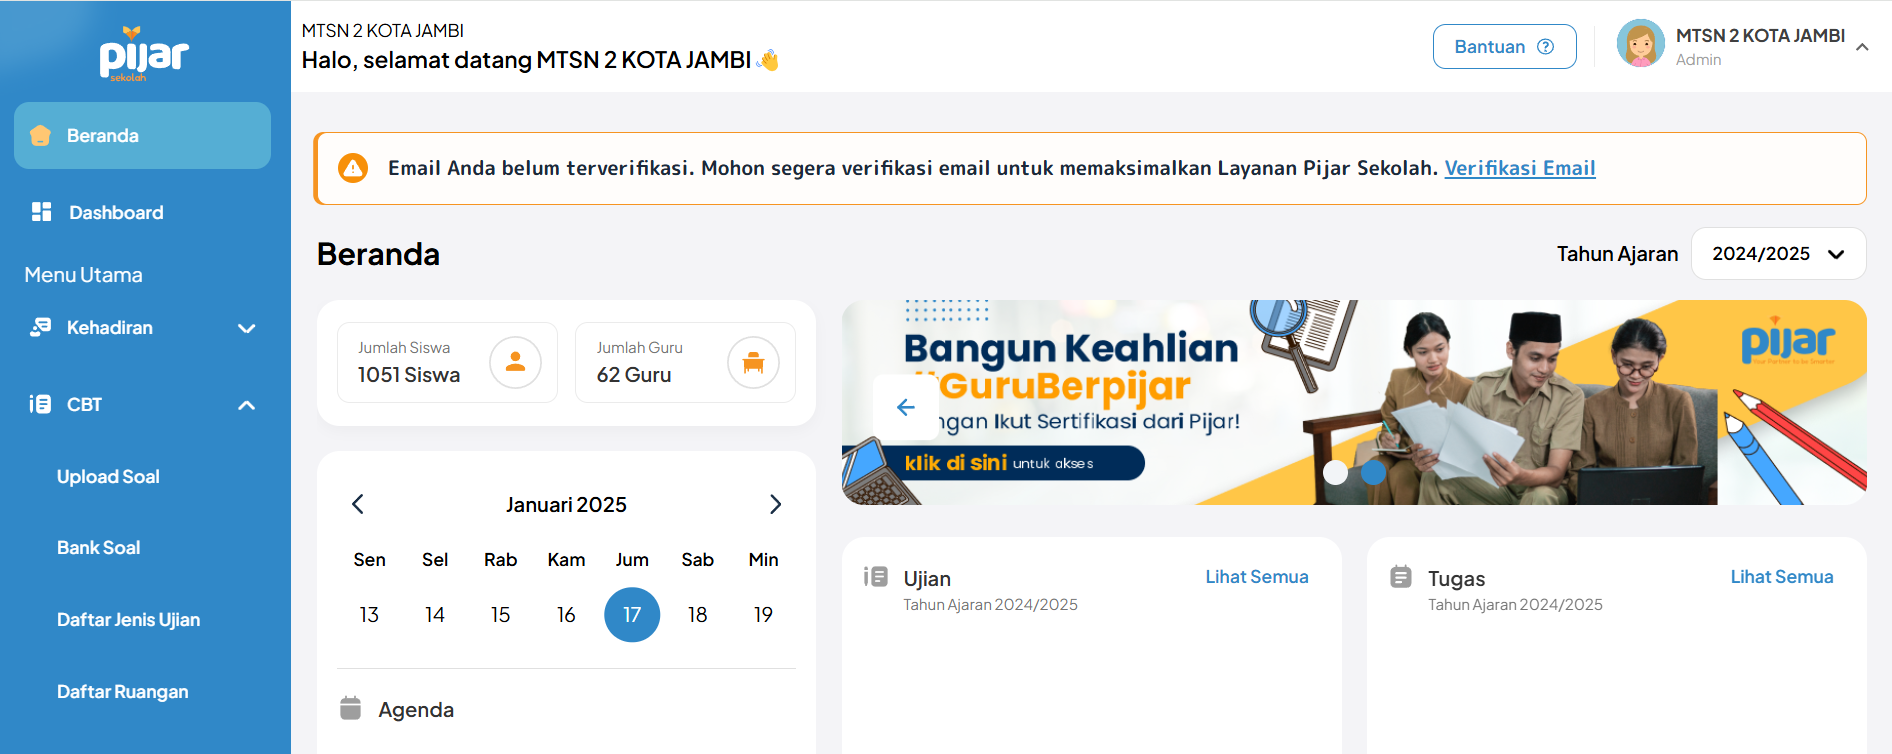Open the Beranda menu item
Viewport: 1892px width, 754px height.
142,135
